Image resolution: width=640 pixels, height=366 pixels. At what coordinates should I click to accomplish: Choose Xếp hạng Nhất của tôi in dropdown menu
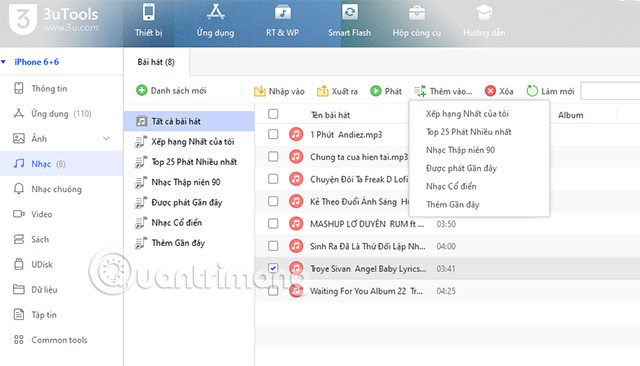click(479, 114)
